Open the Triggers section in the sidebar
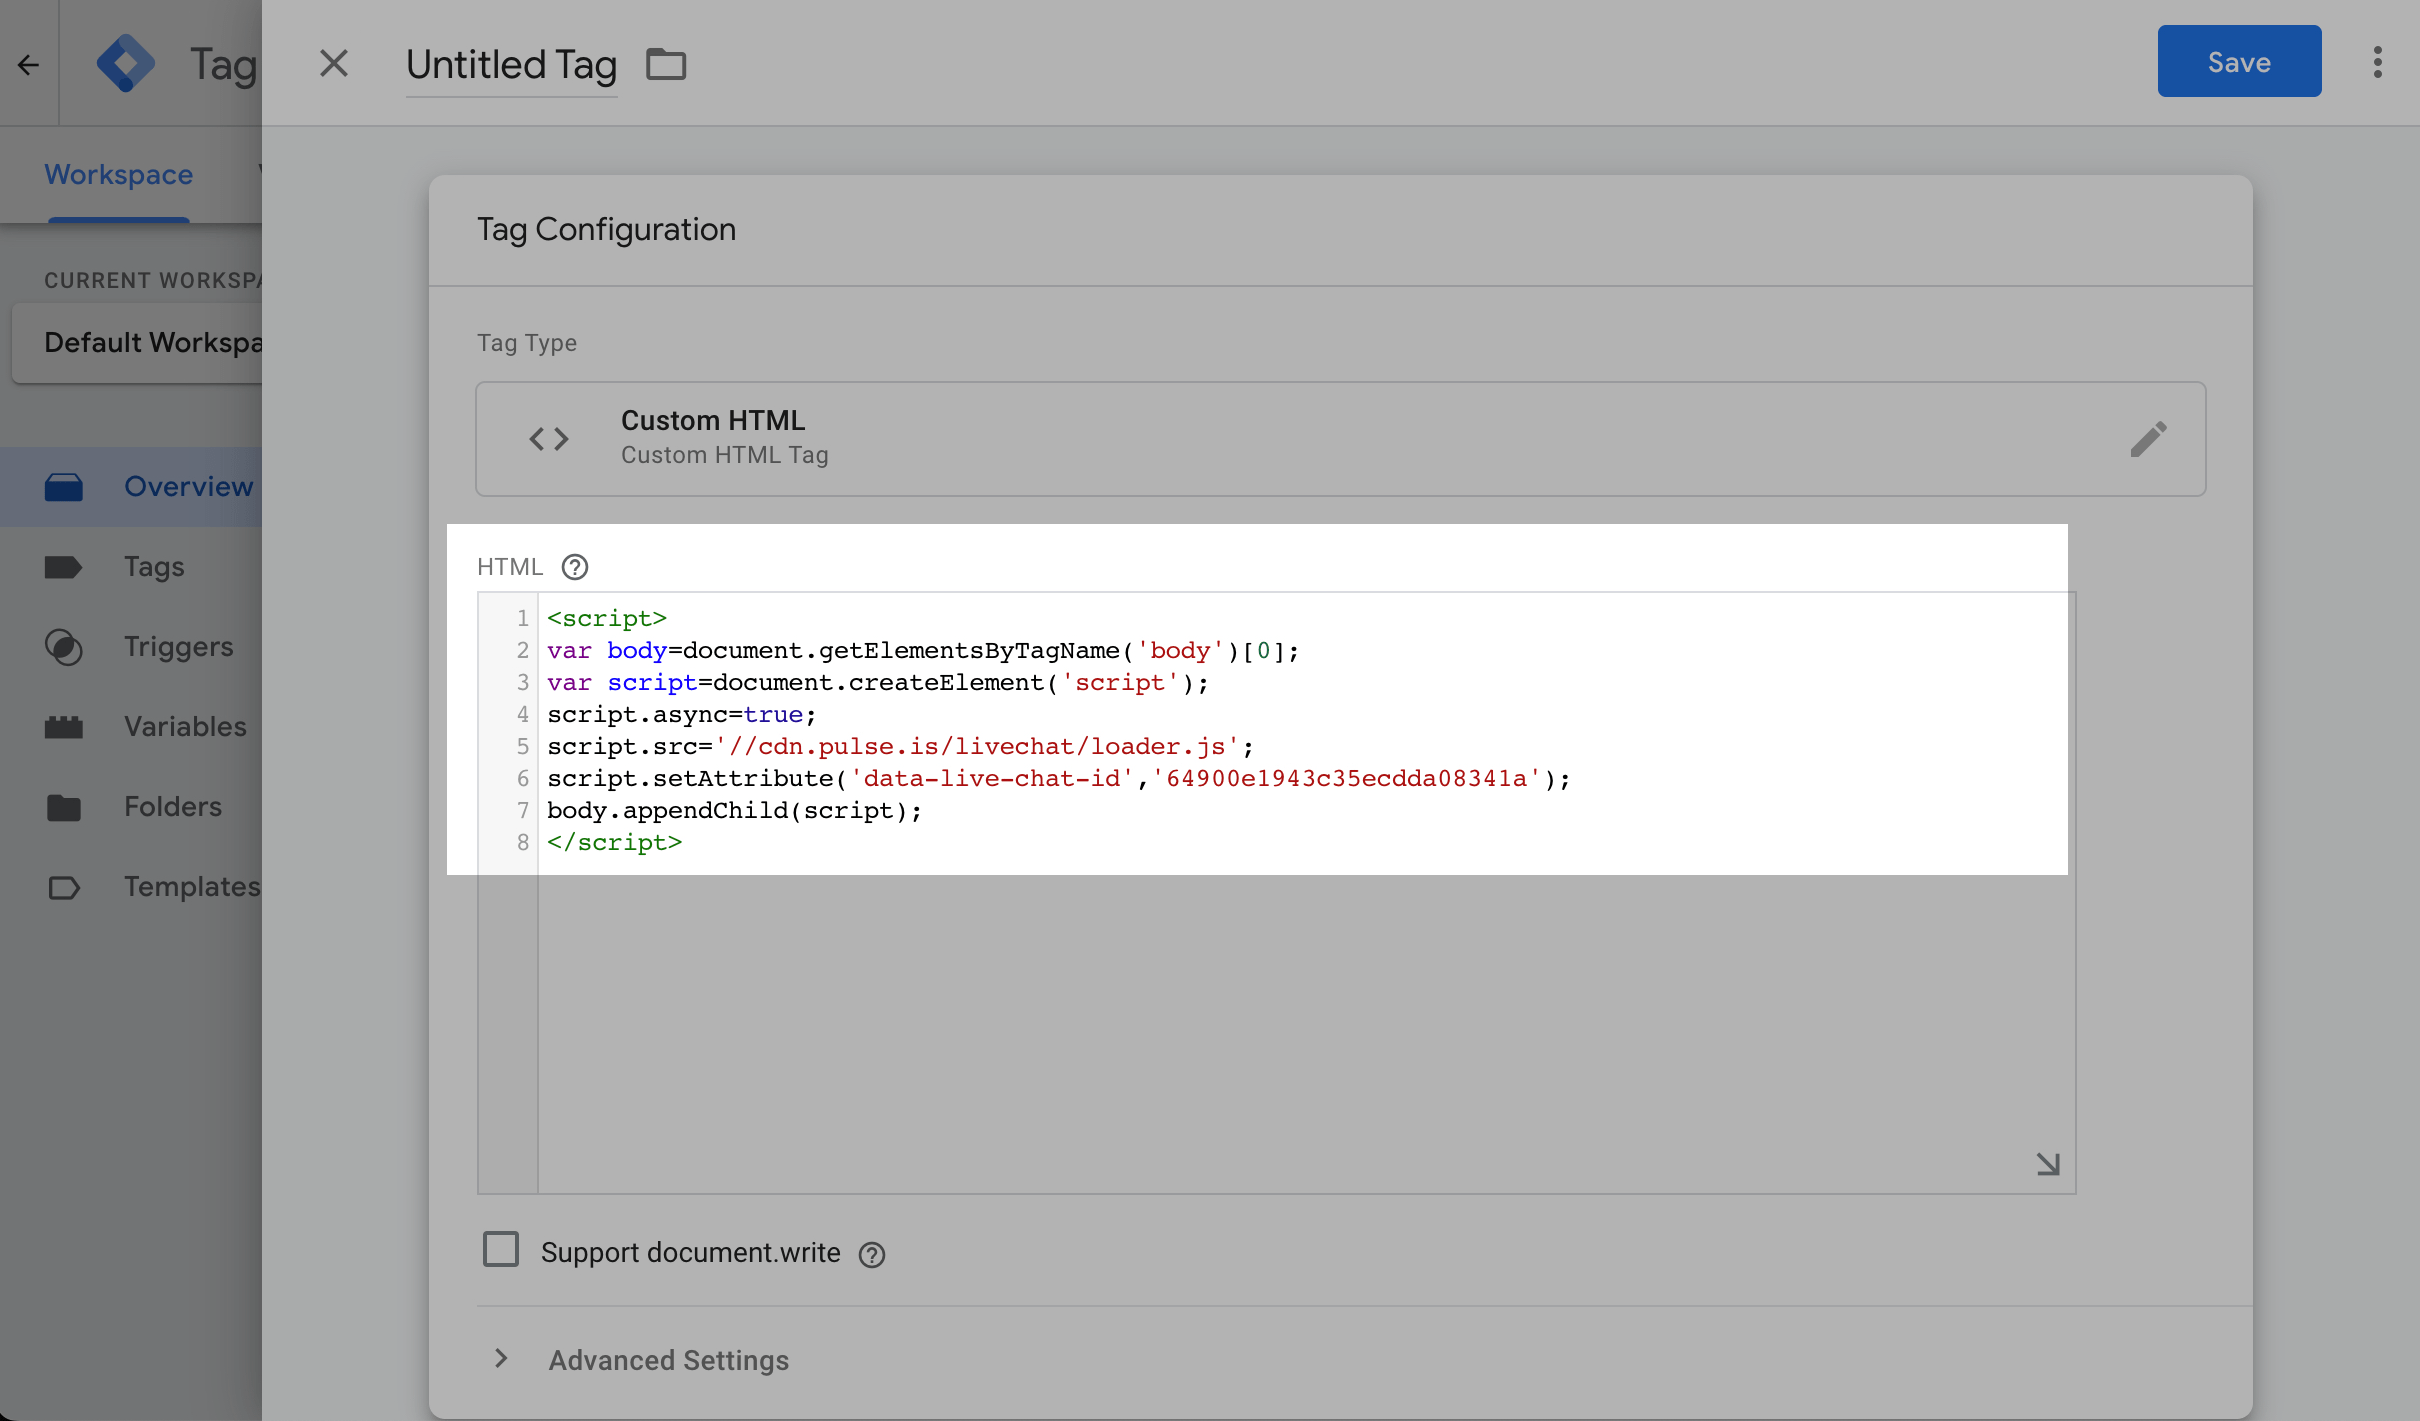 pos(177,646)
